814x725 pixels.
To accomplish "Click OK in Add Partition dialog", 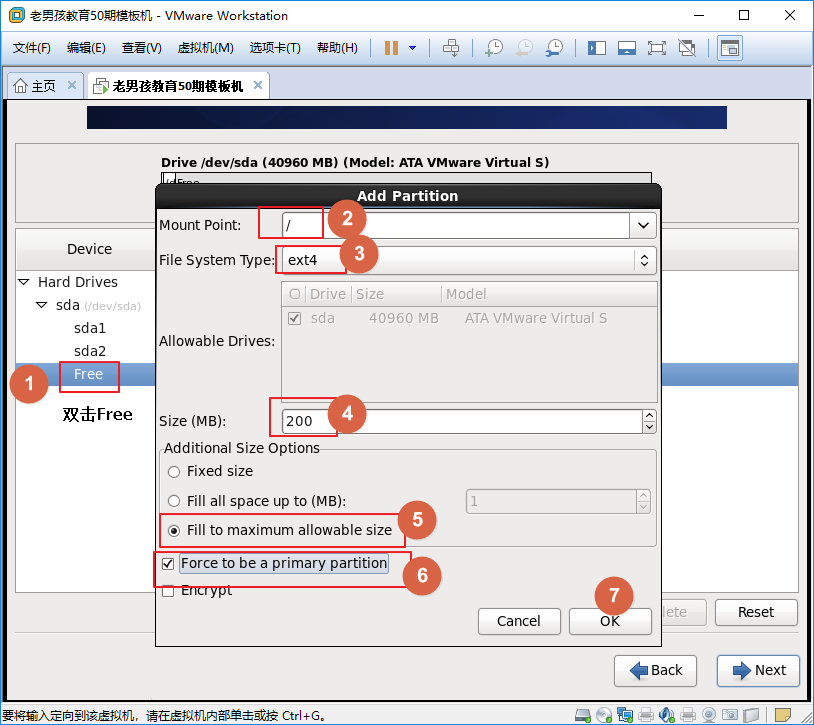I will point(610,621).
